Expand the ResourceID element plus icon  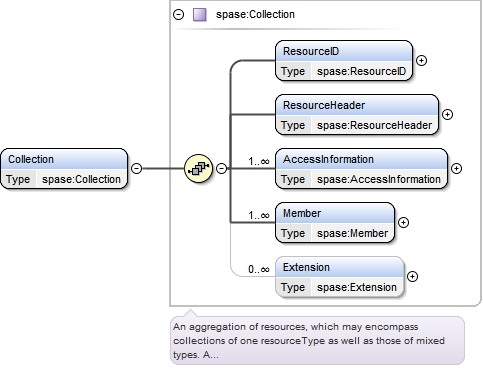pos(422,60)
